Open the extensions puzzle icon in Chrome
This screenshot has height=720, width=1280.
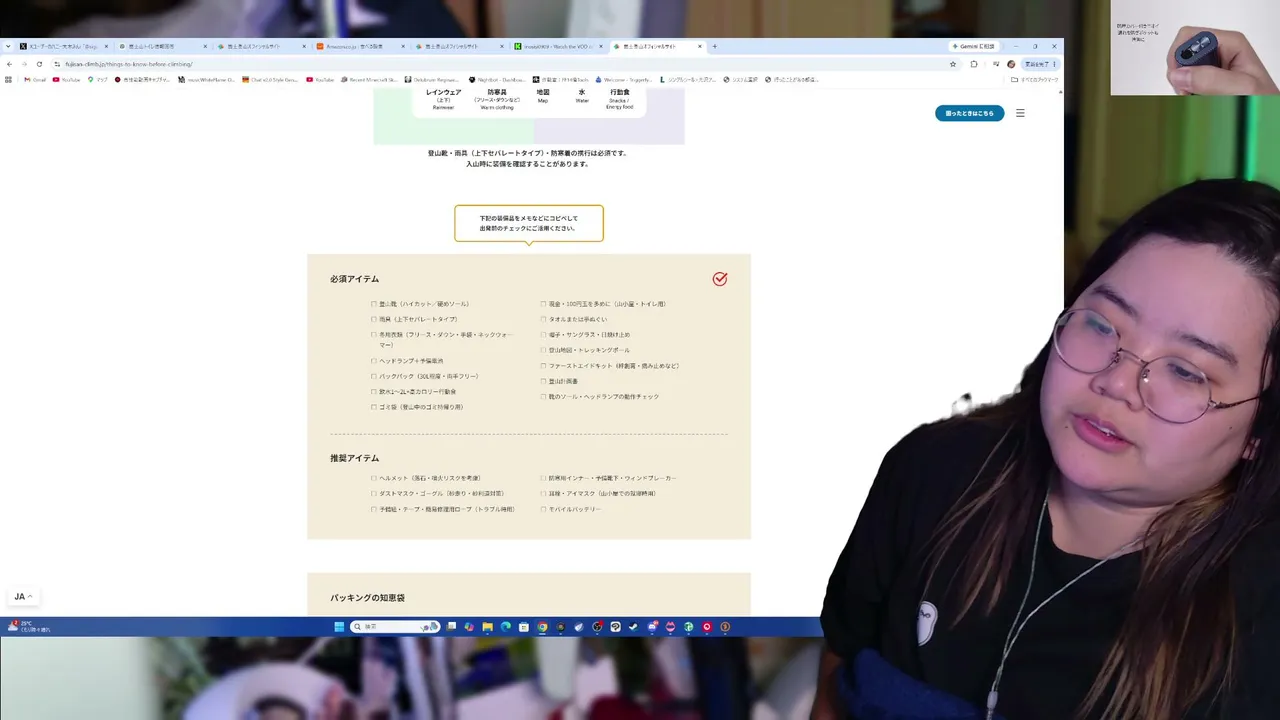tap(974, 64)
